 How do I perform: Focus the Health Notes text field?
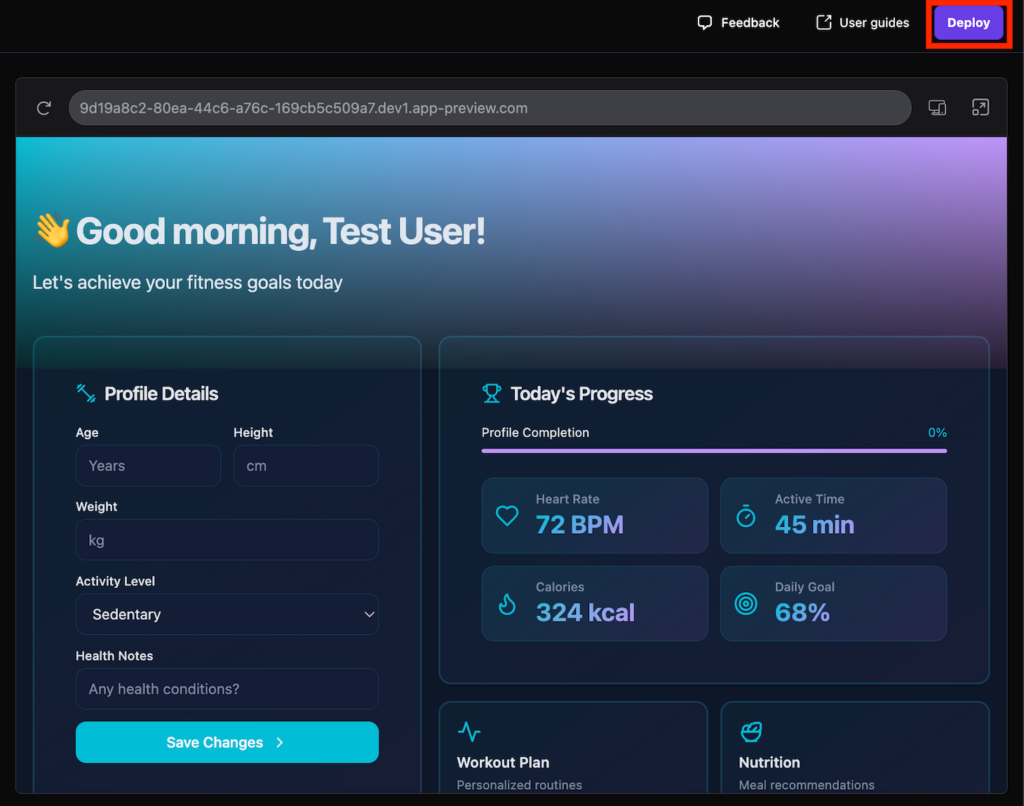pos(227,689)
